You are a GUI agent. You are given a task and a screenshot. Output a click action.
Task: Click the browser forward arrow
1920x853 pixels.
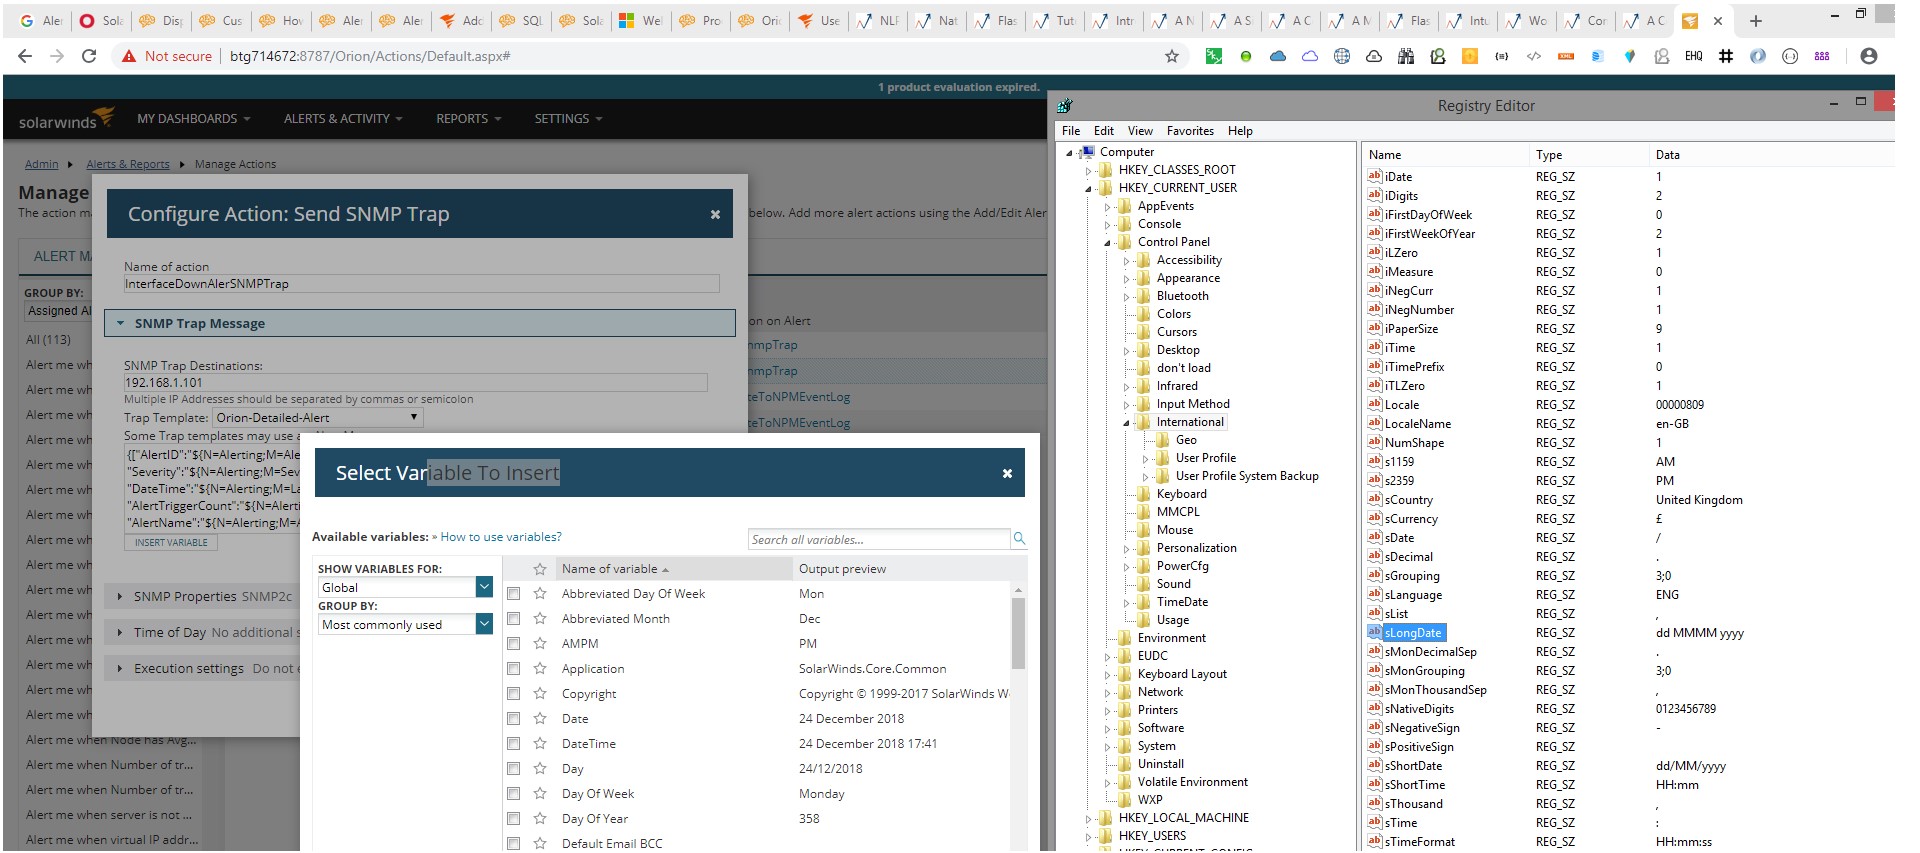(x=57, y=56)
